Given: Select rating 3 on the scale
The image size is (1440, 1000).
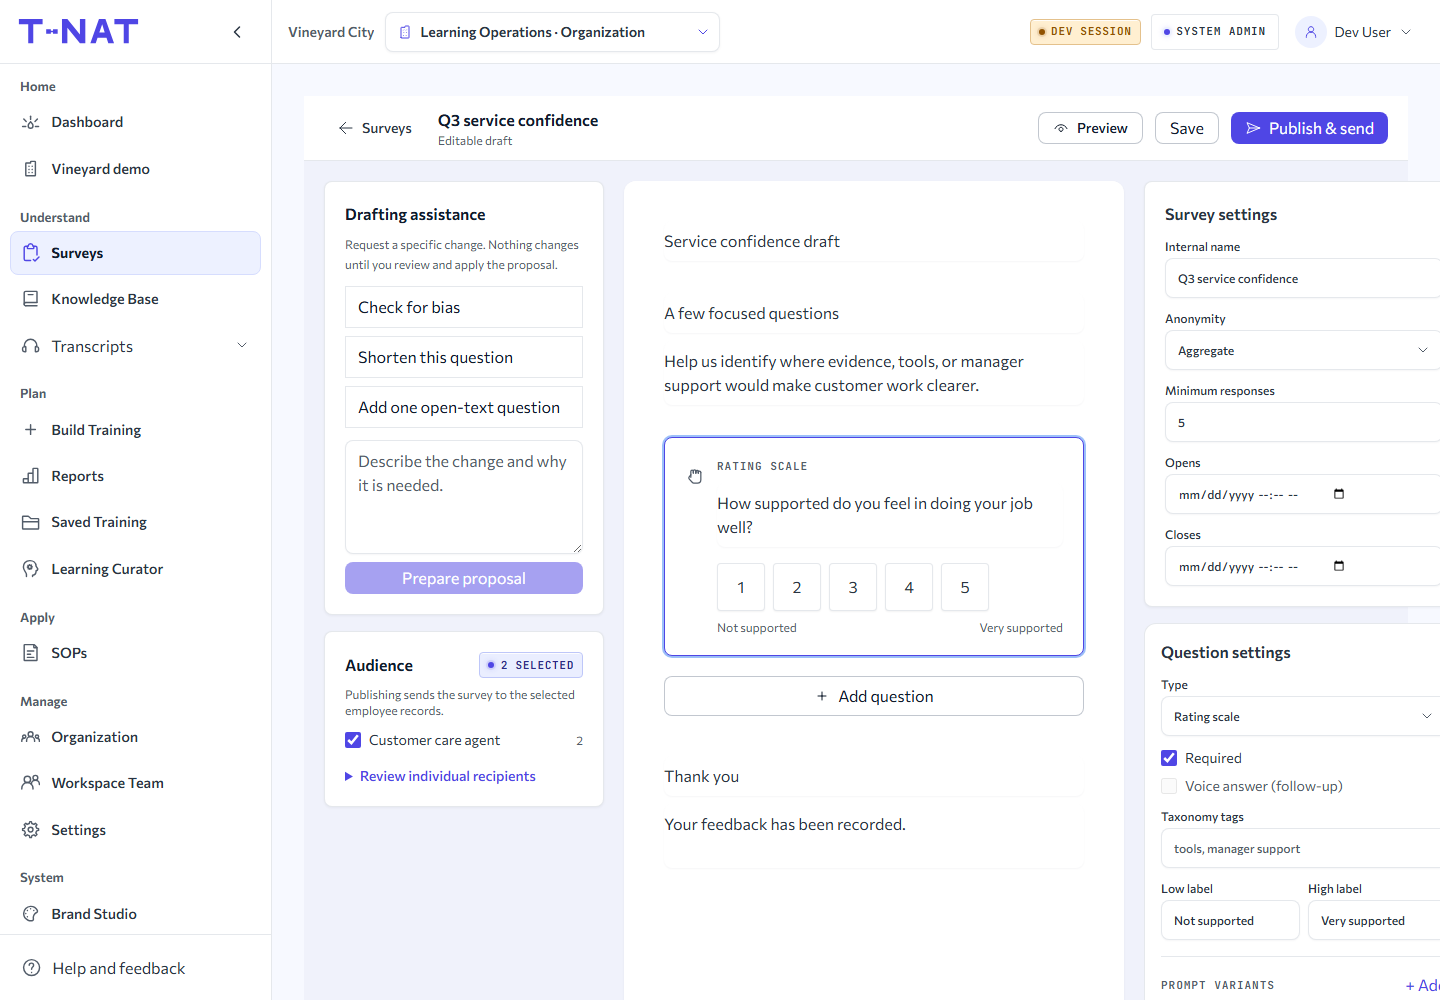Looking at the screenshot, I should (853, 587).
